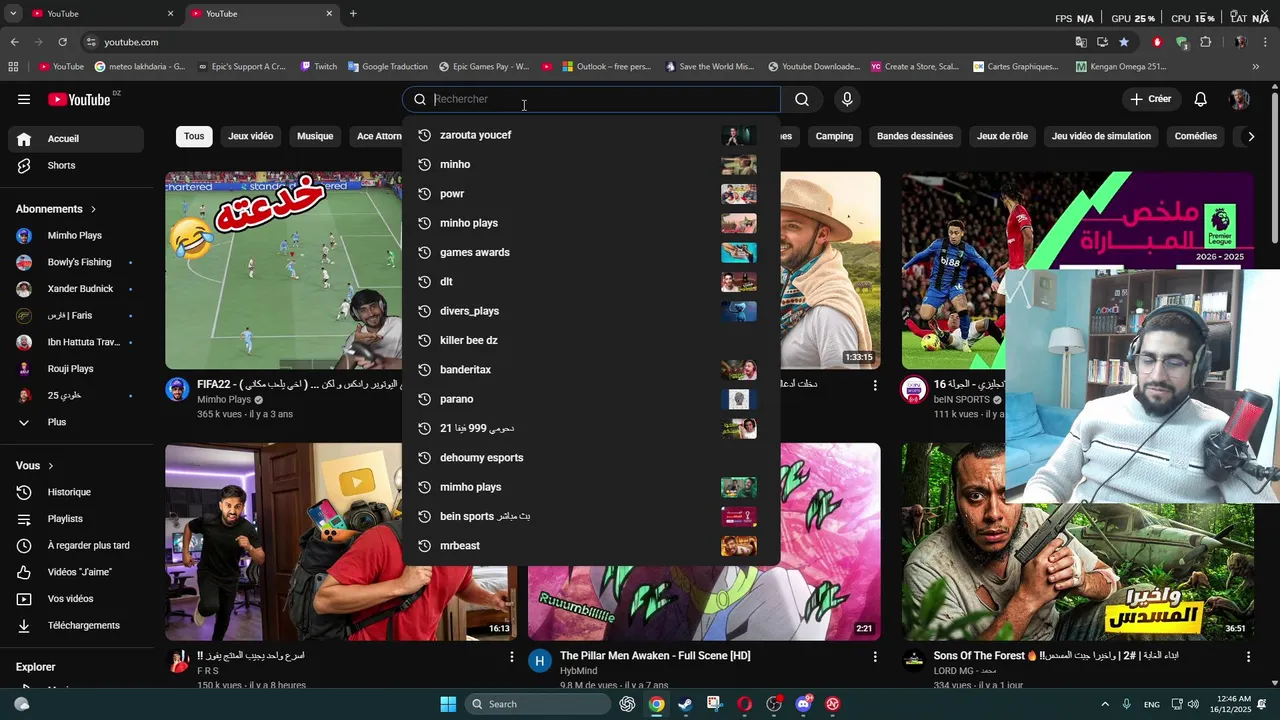Choose suggestion games awards
The image size is (1280, 720).
(590, 252)
